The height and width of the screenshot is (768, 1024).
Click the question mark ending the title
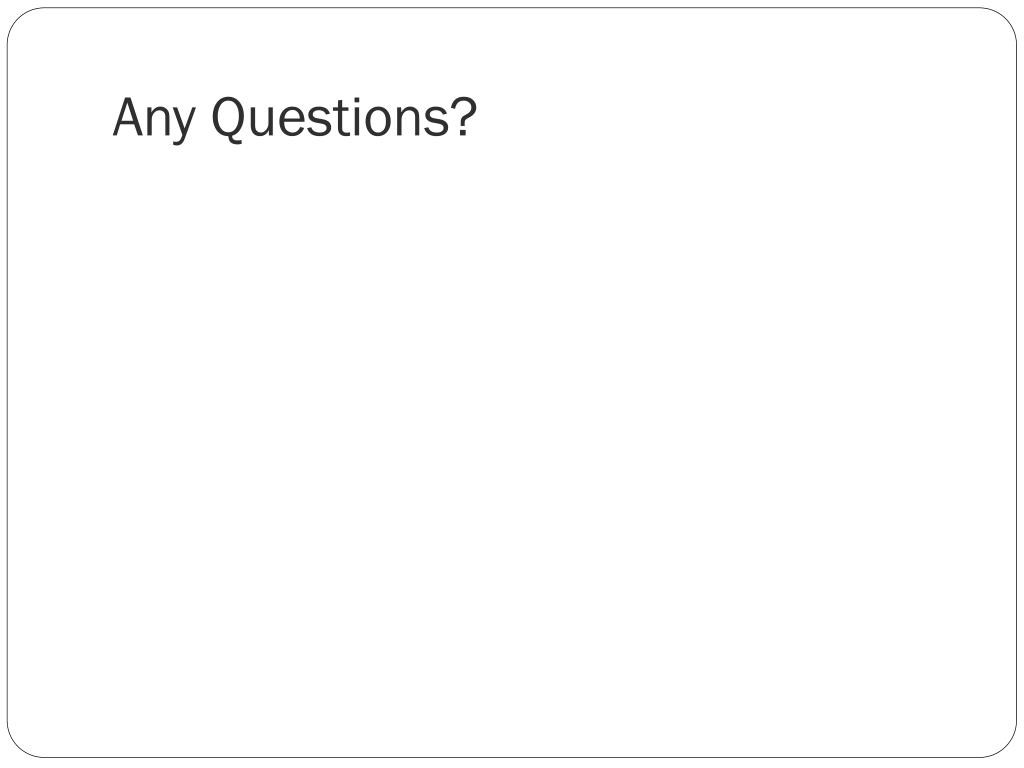[464, 117]
